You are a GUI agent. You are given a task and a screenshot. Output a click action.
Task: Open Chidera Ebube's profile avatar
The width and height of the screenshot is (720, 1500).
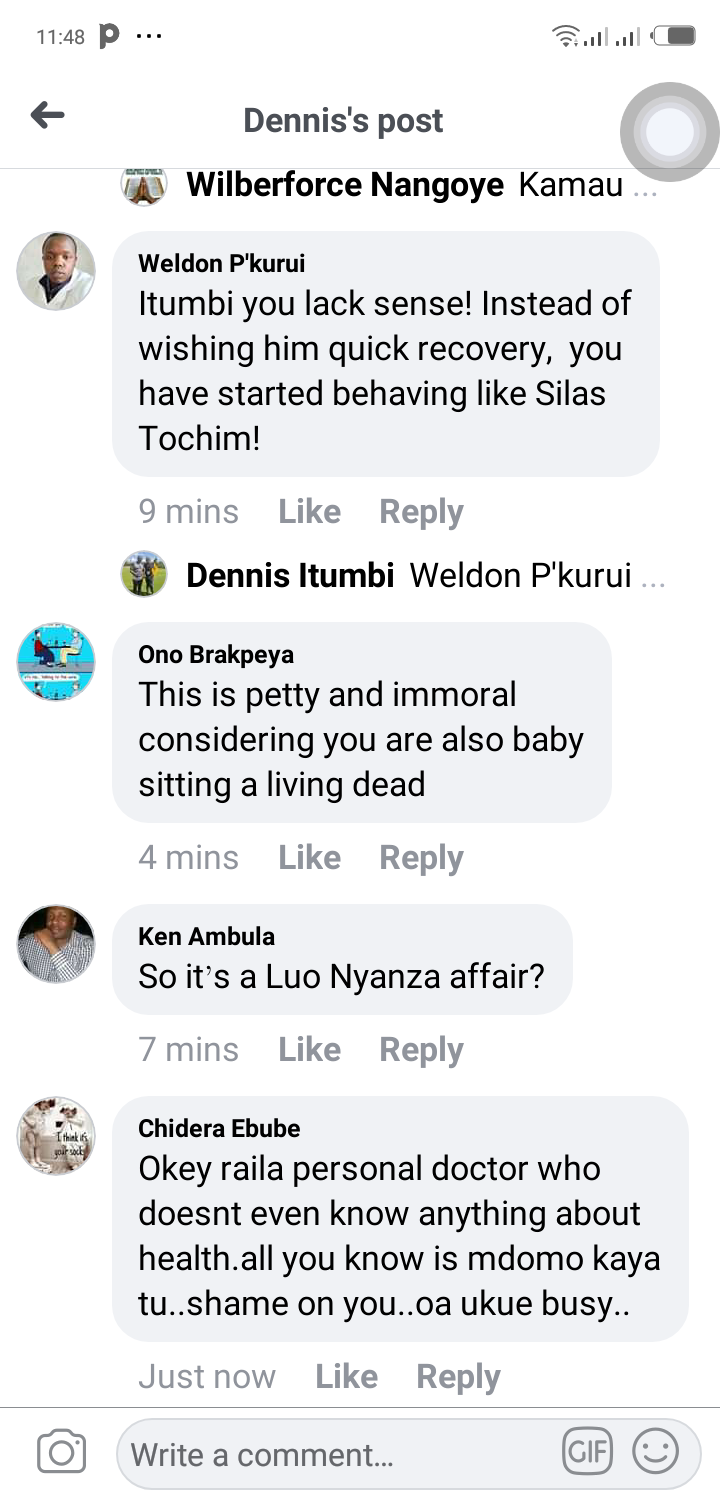56,1135
